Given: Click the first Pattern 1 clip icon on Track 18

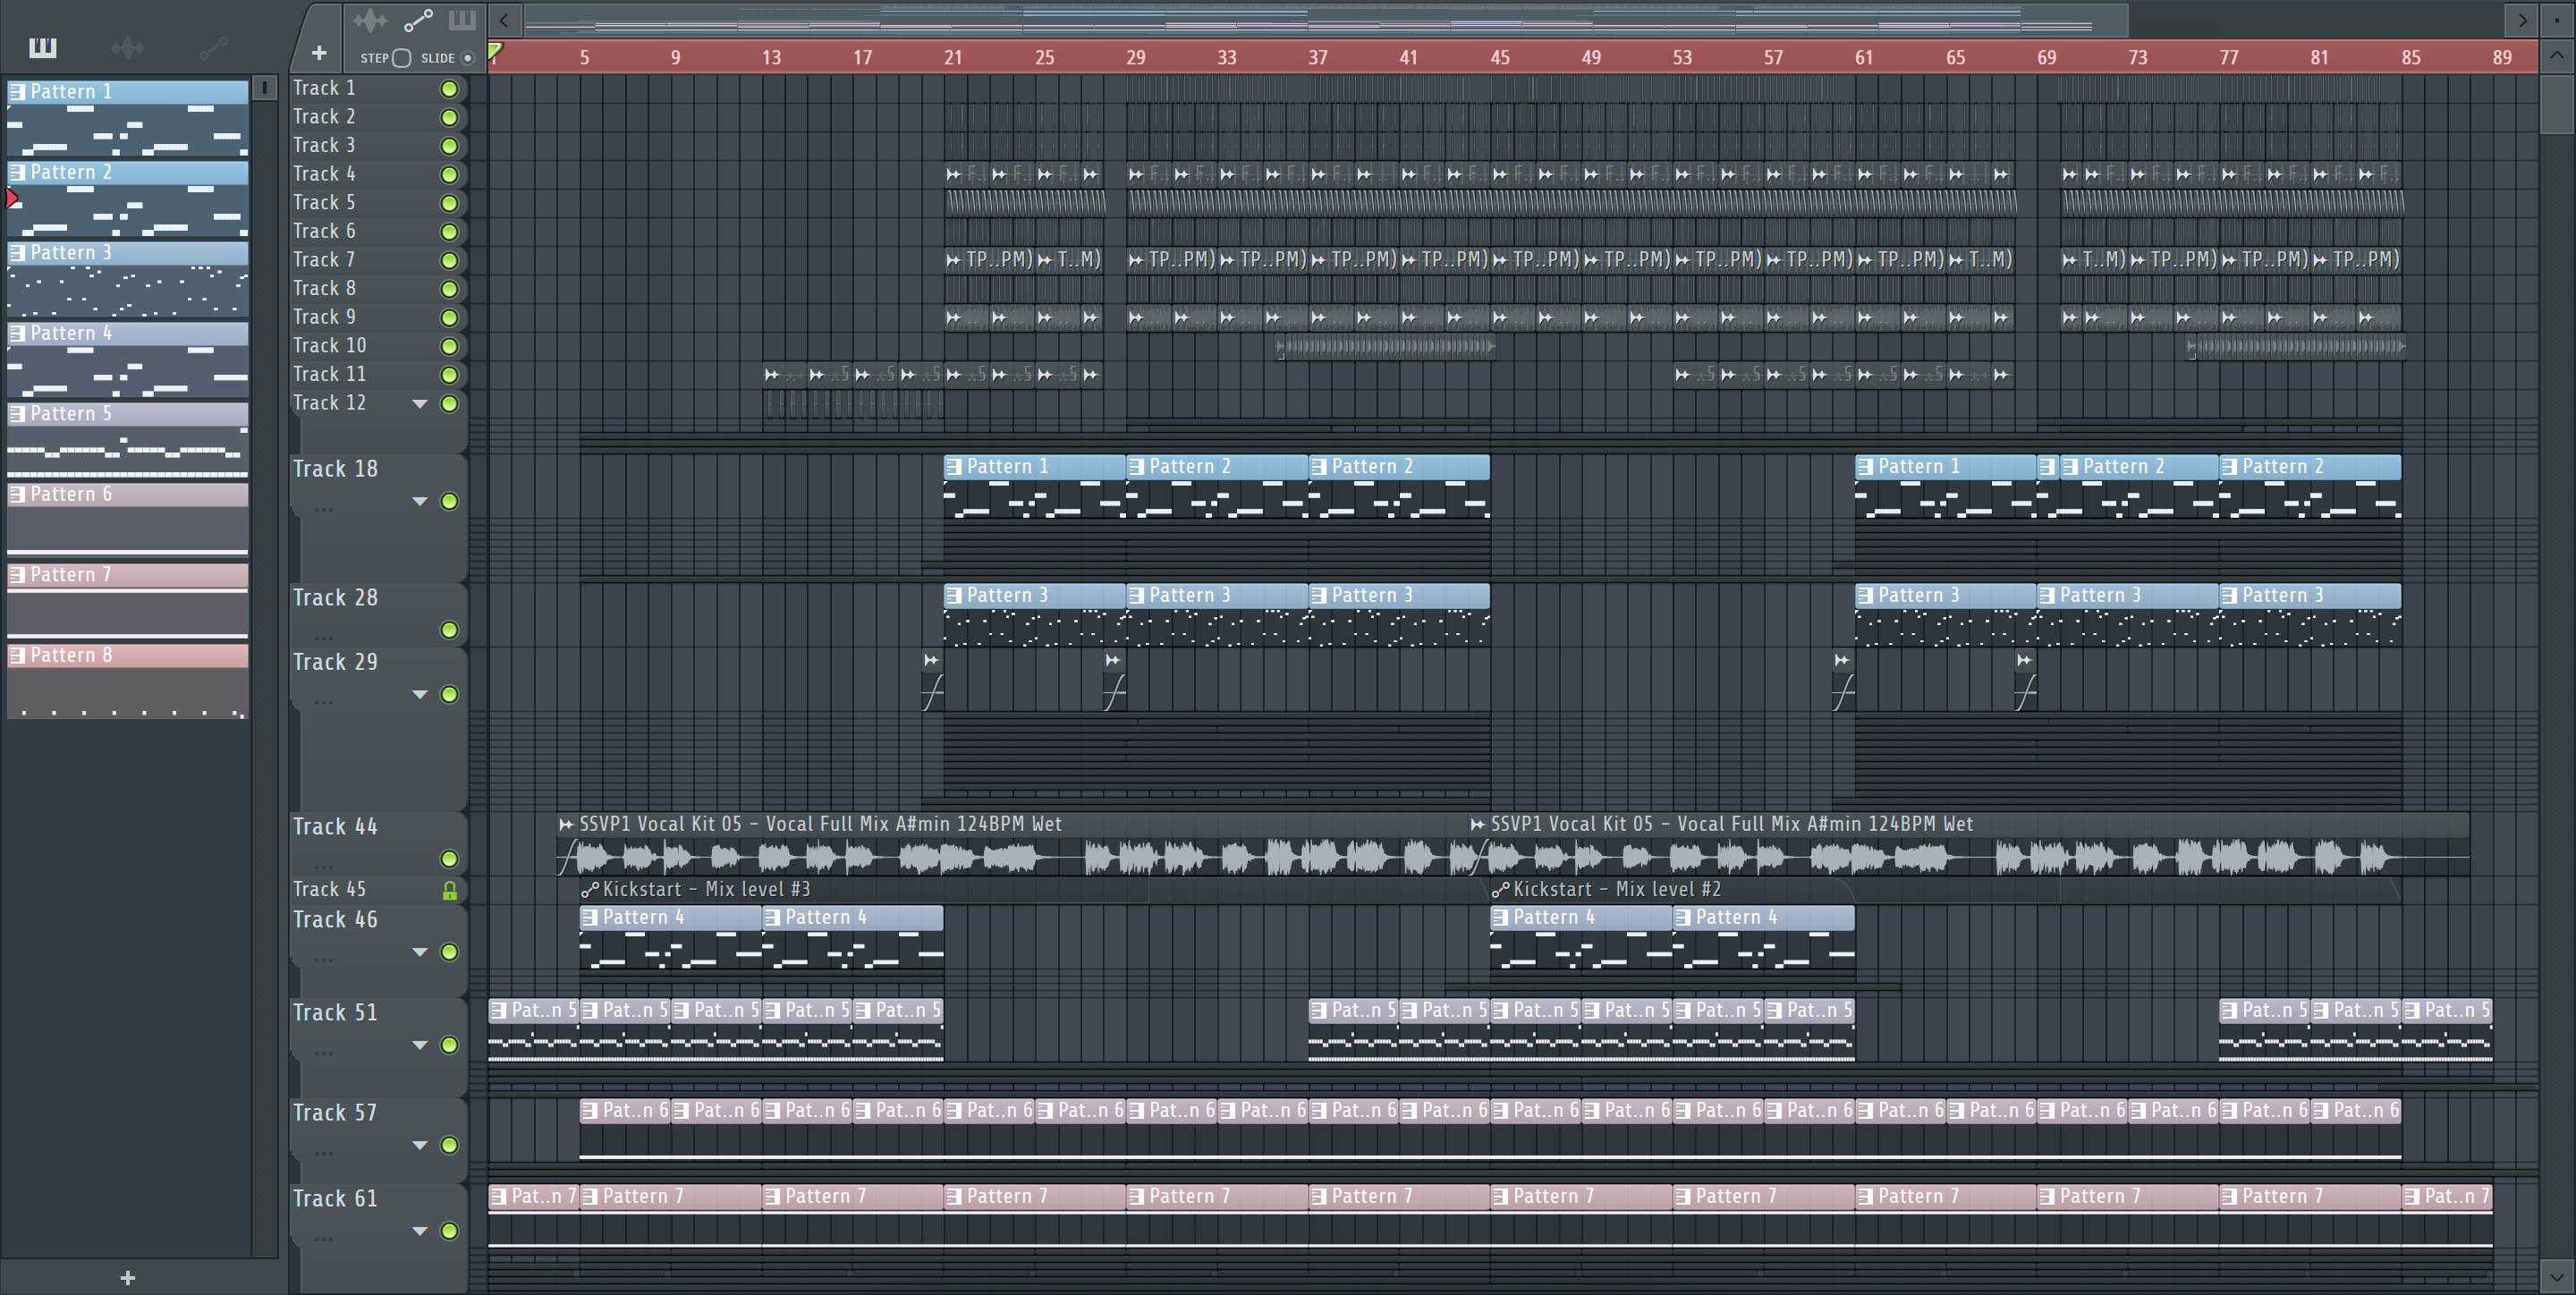Looking at the screenshot, I should (954, 466).
